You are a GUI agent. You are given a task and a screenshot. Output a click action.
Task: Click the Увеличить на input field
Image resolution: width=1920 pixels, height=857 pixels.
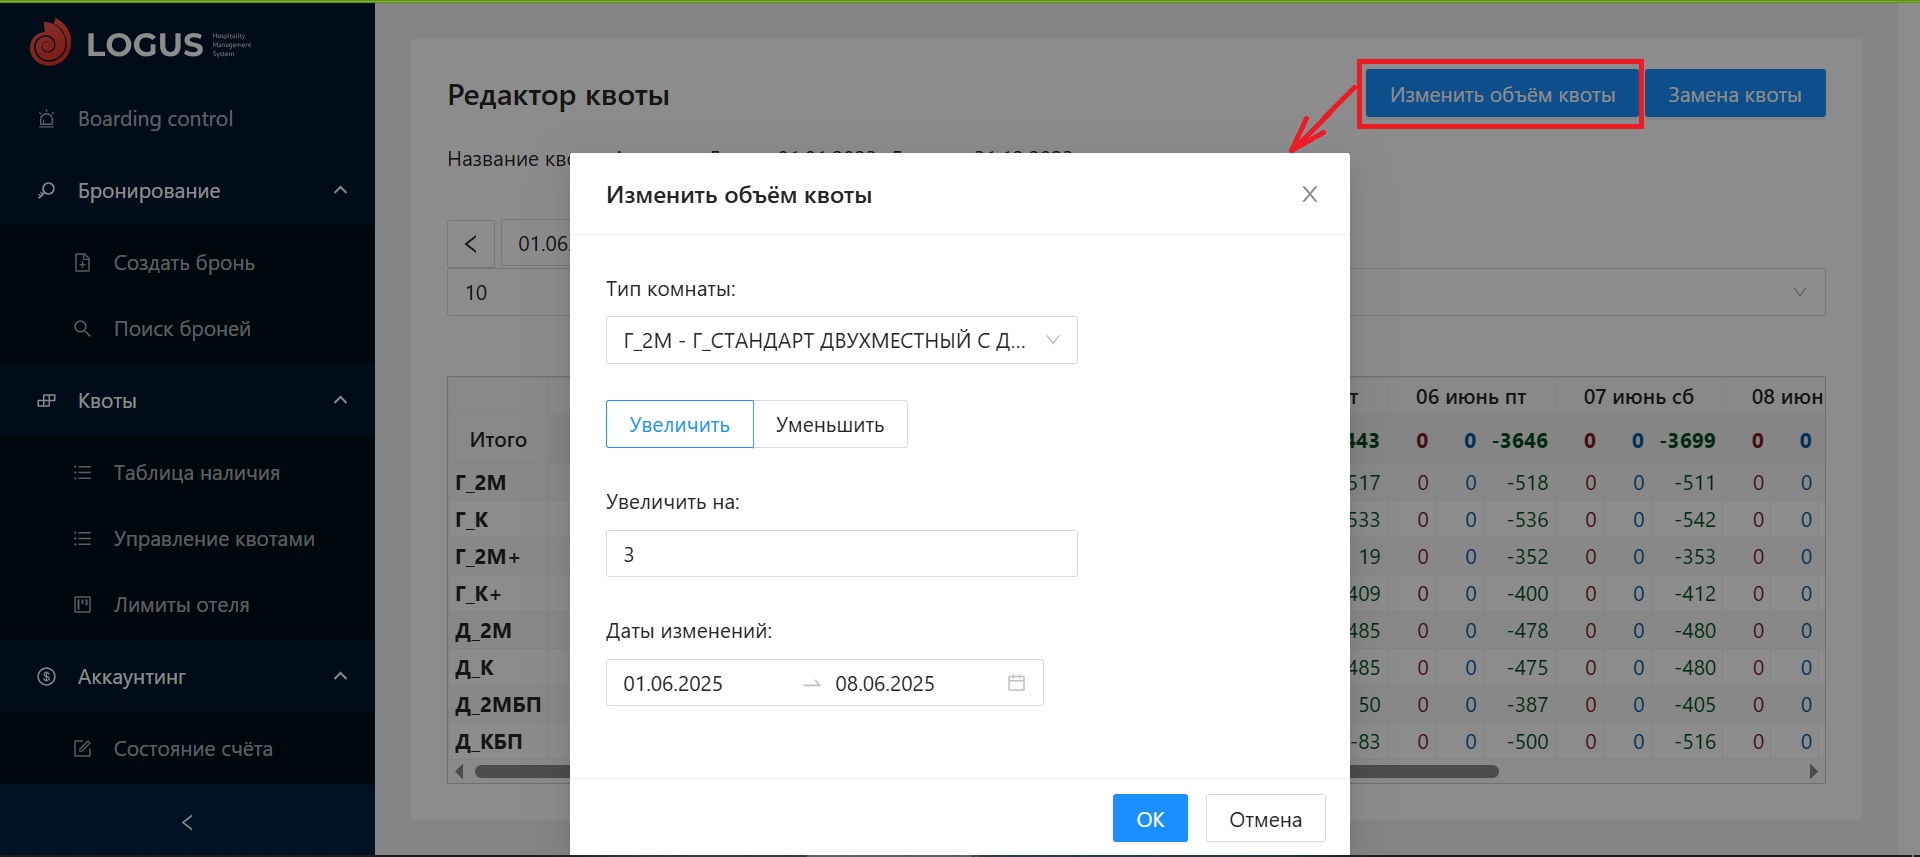(x=842, y=553)
